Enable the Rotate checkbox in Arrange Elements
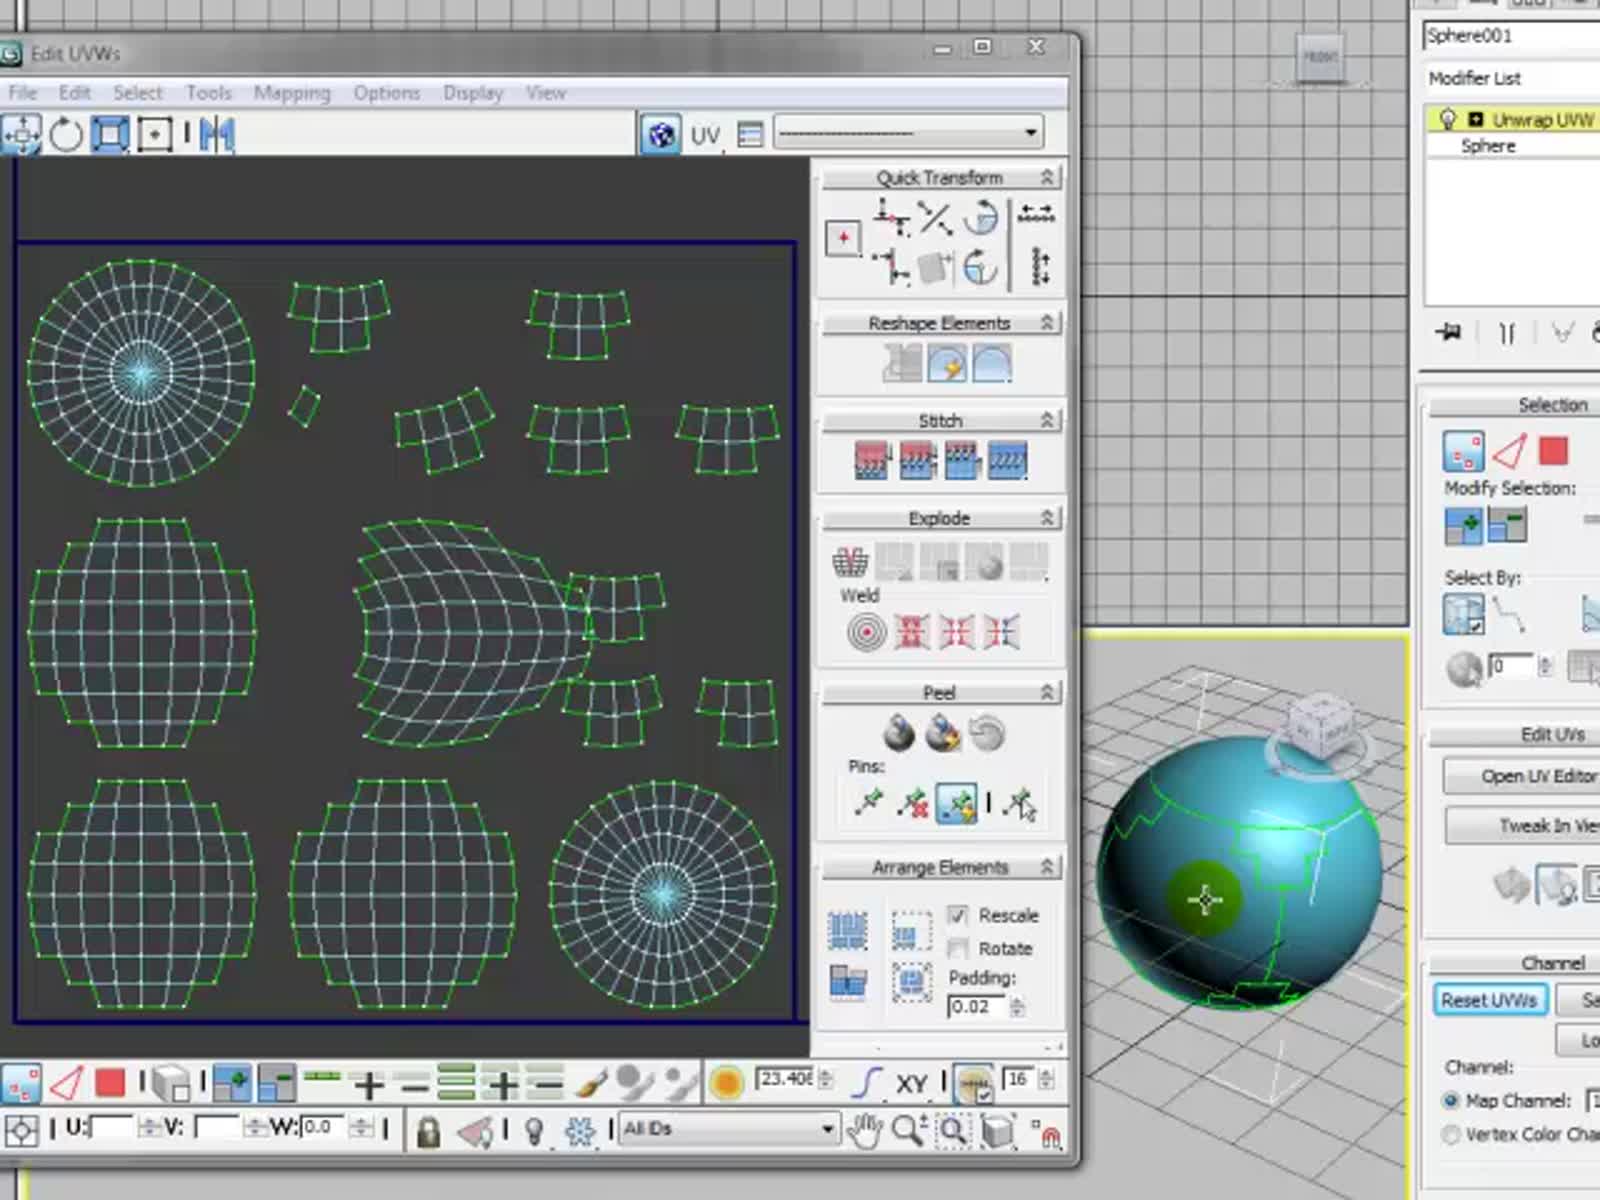This screenshot has height=1200, width=1600. pyautogui.click(x=957, y=948)
